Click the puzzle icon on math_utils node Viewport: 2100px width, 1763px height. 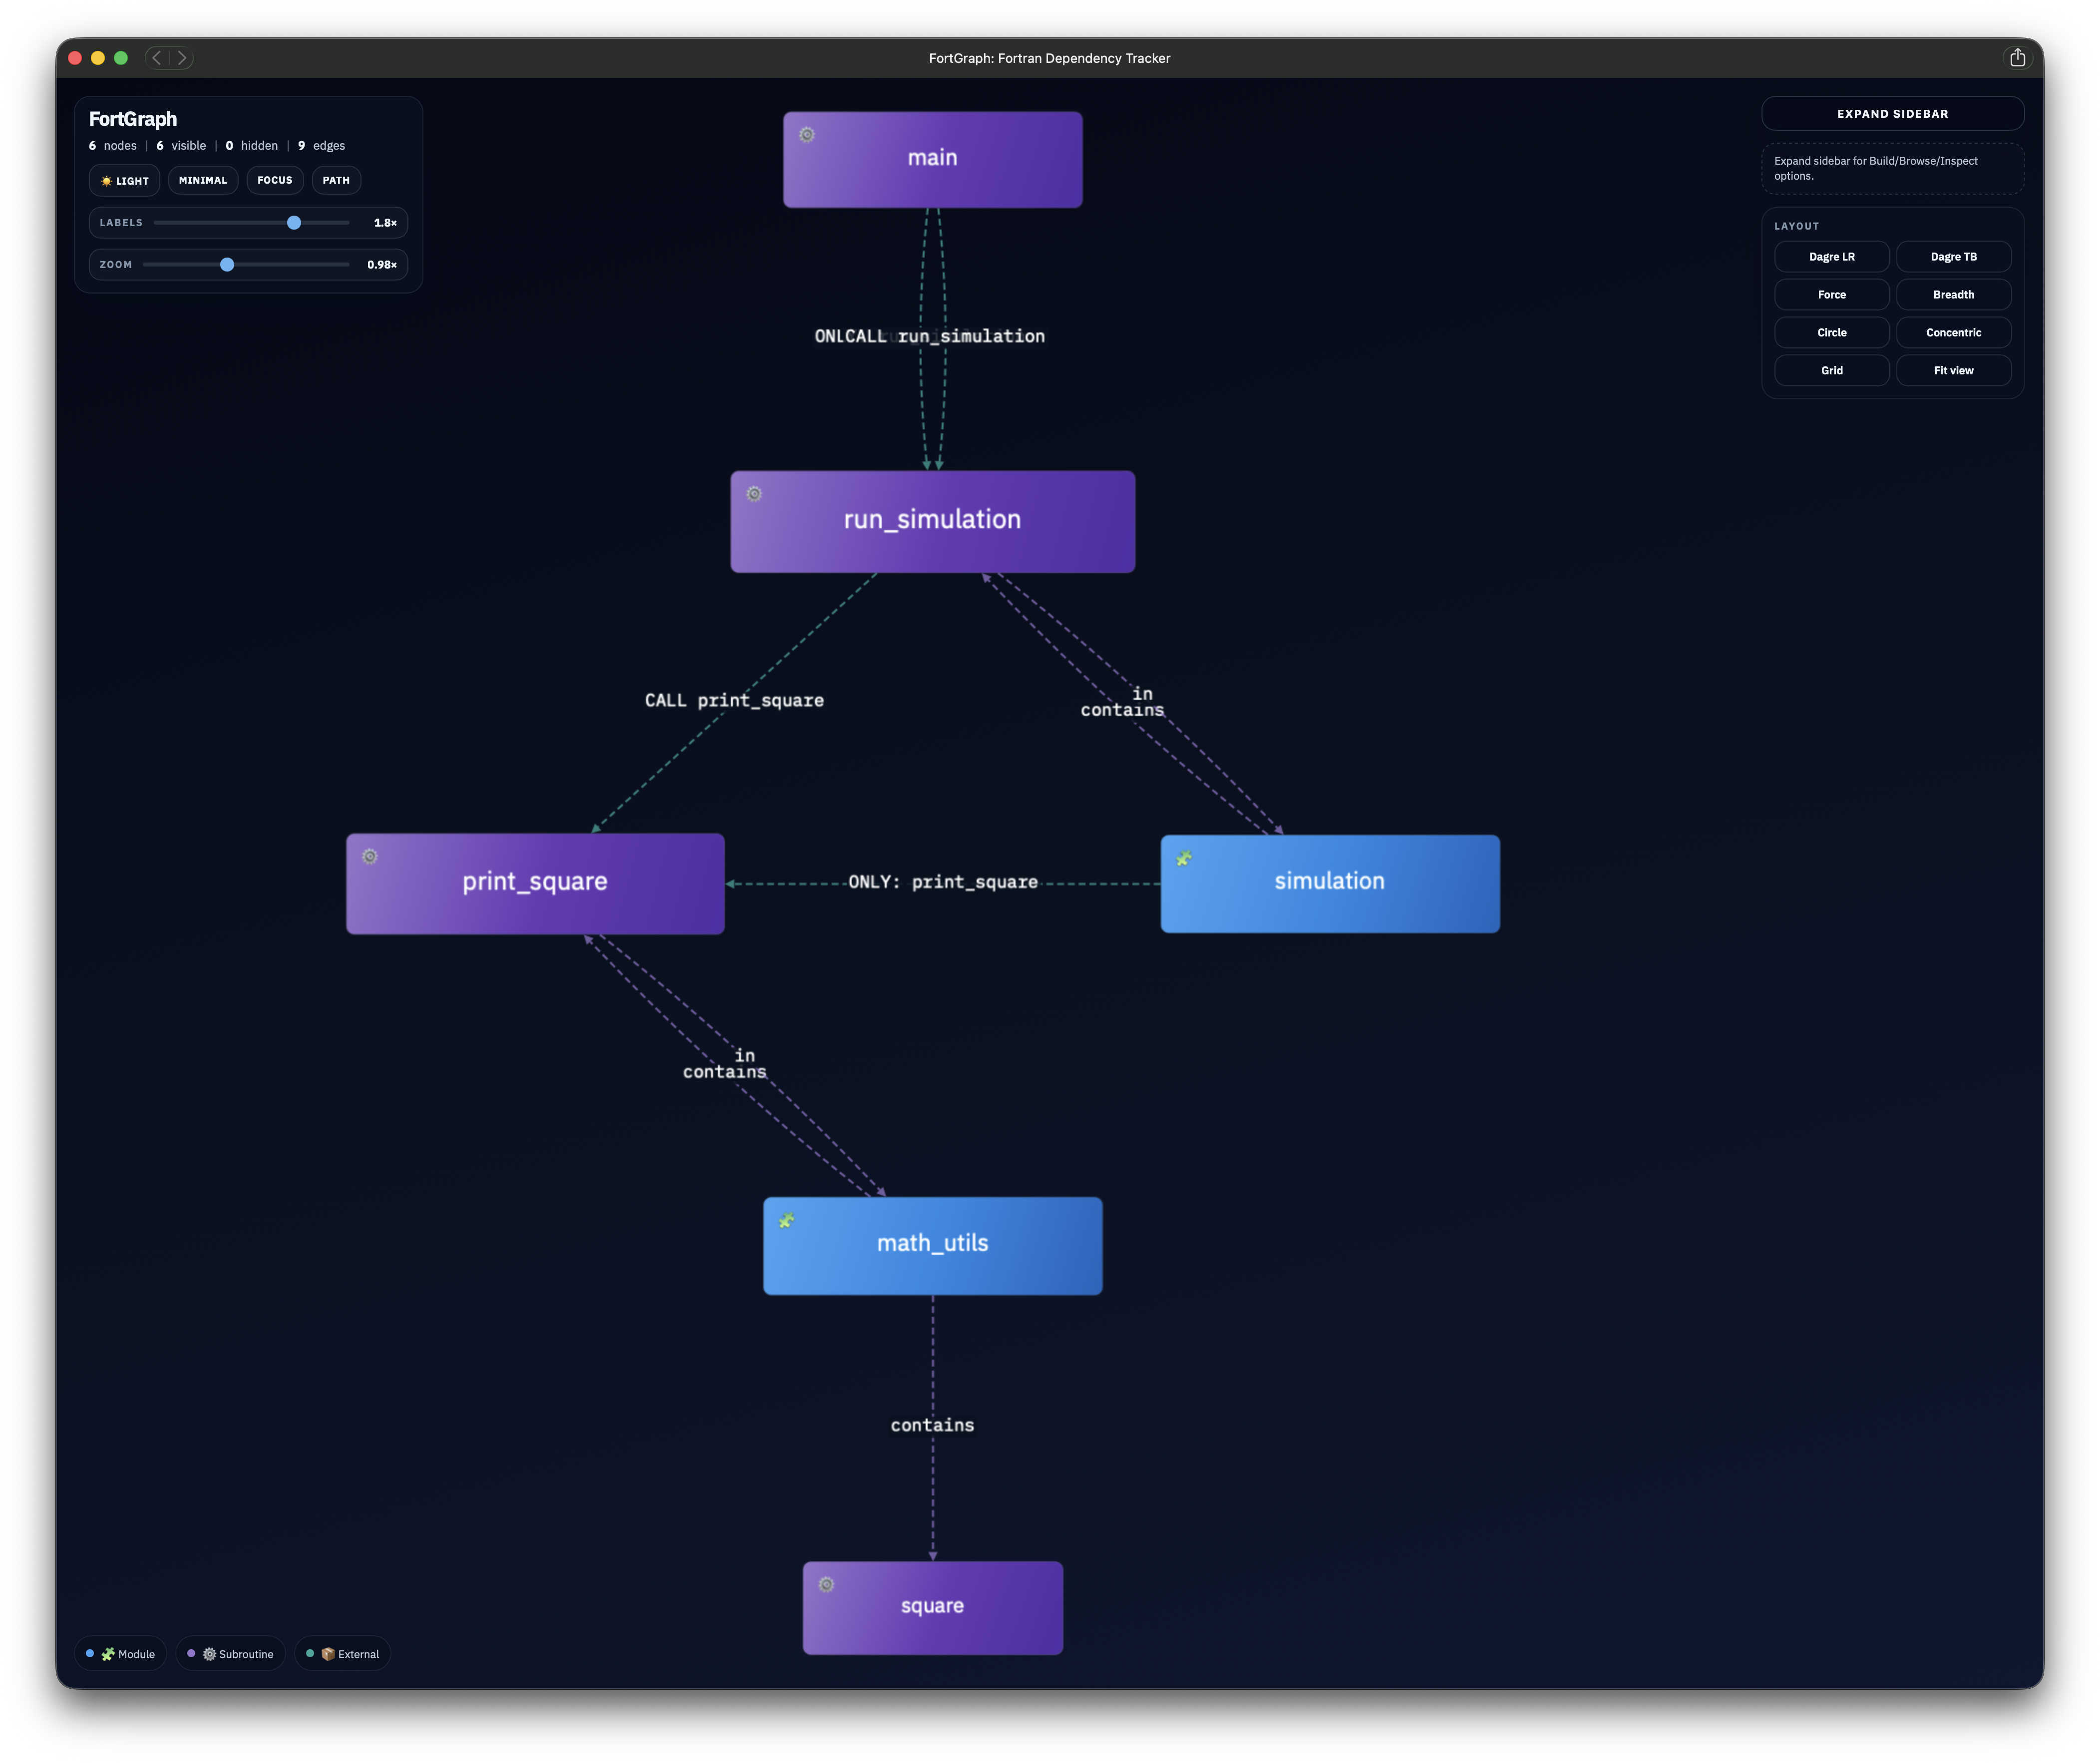pos(787,1220)
